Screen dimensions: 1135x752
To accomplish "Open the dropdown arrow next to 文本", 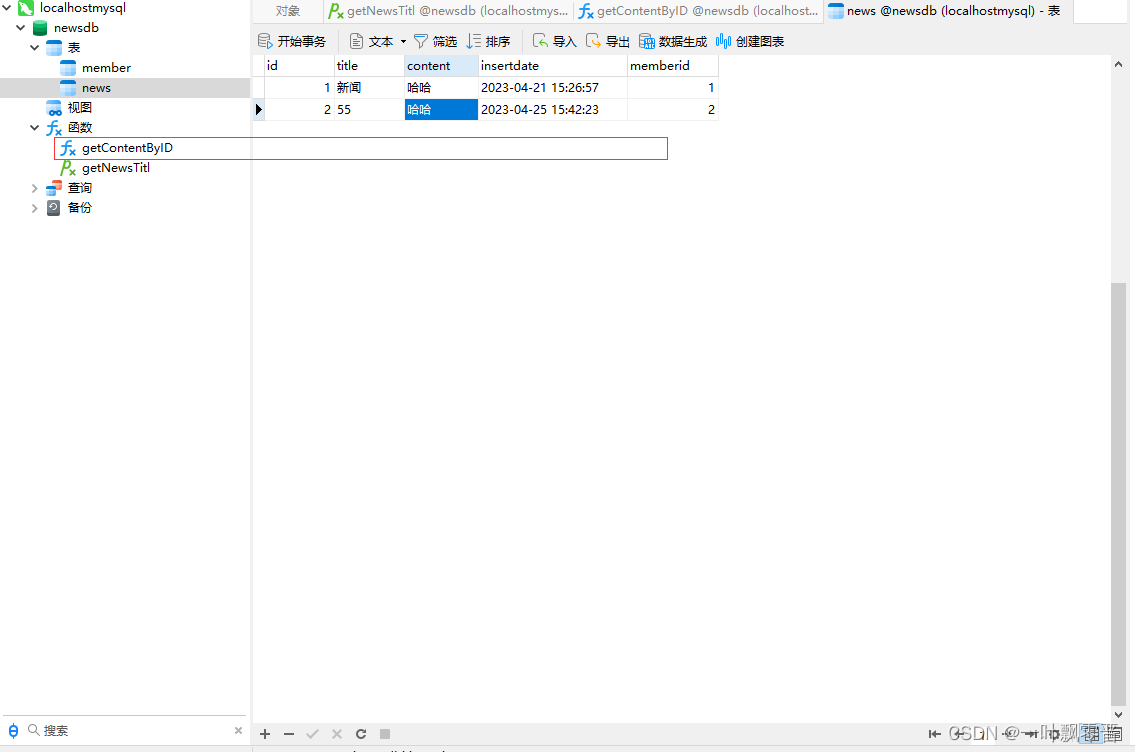I will coord(403,41).
